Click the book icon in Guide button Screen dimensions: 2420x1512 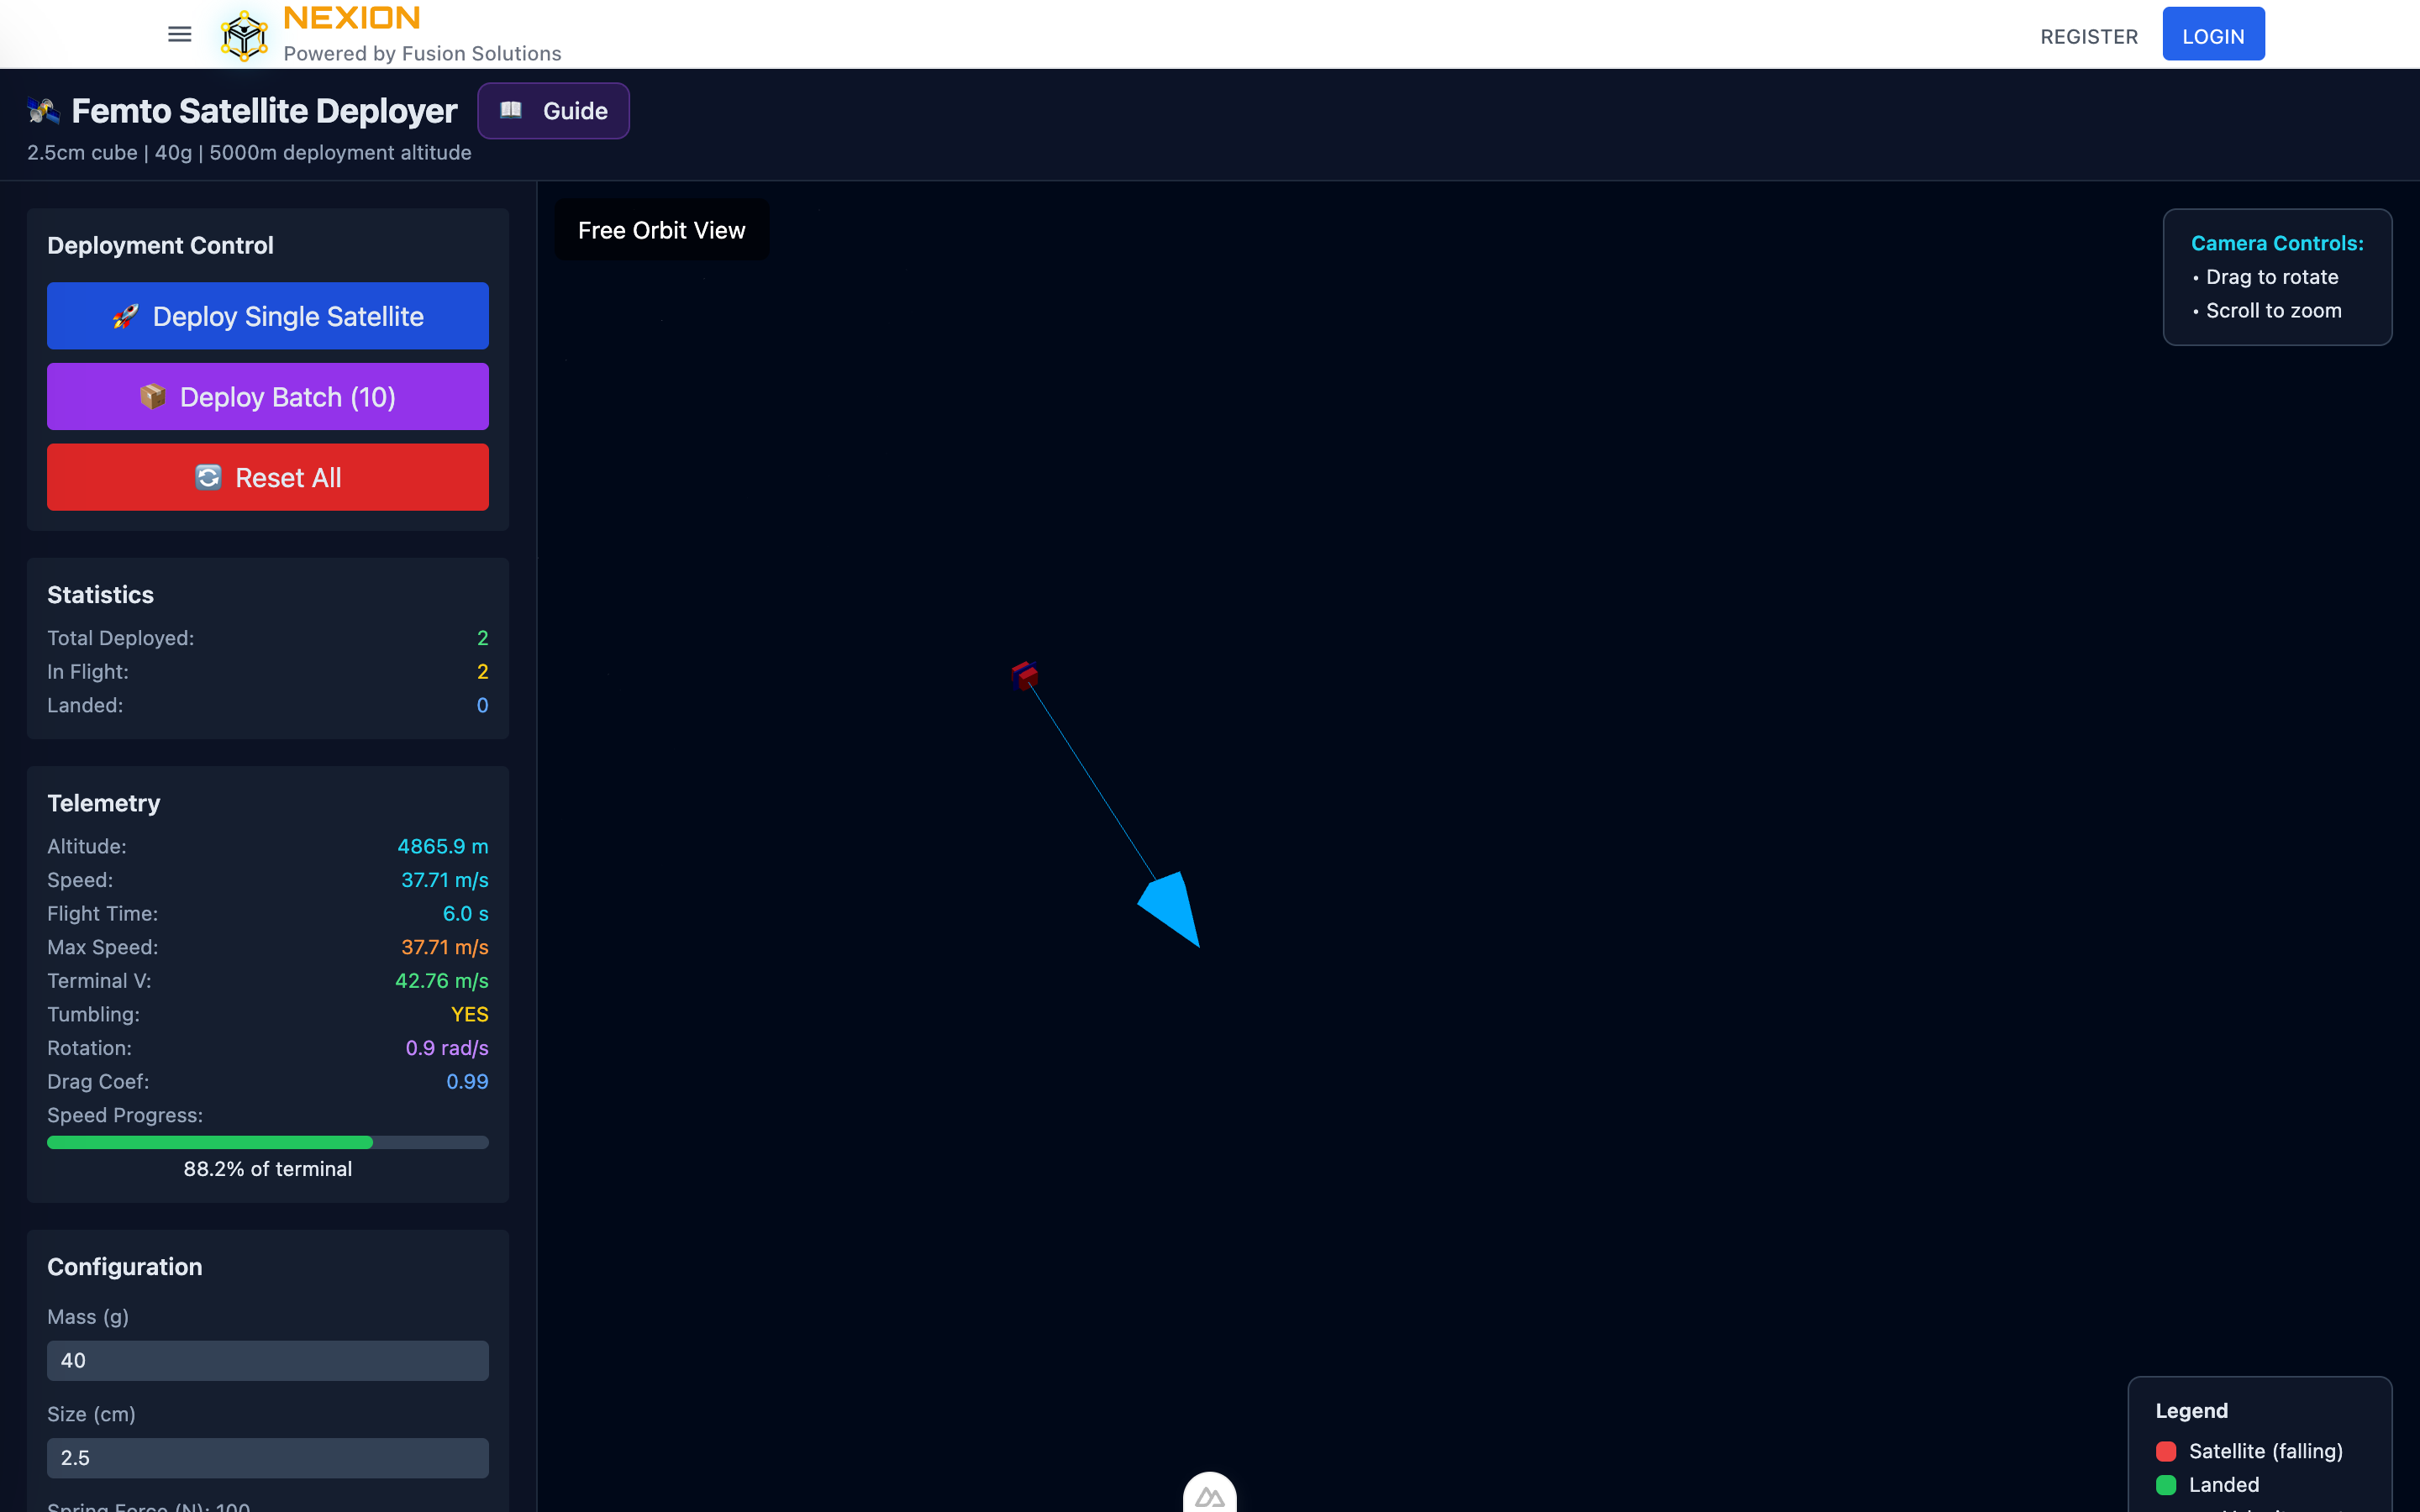click(511, 110)
